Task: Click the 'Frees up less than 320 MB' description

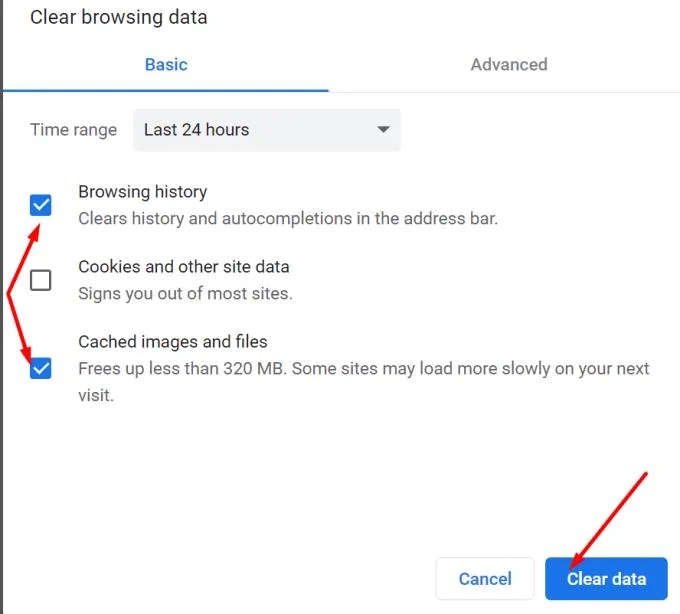Action: point(363,382)
